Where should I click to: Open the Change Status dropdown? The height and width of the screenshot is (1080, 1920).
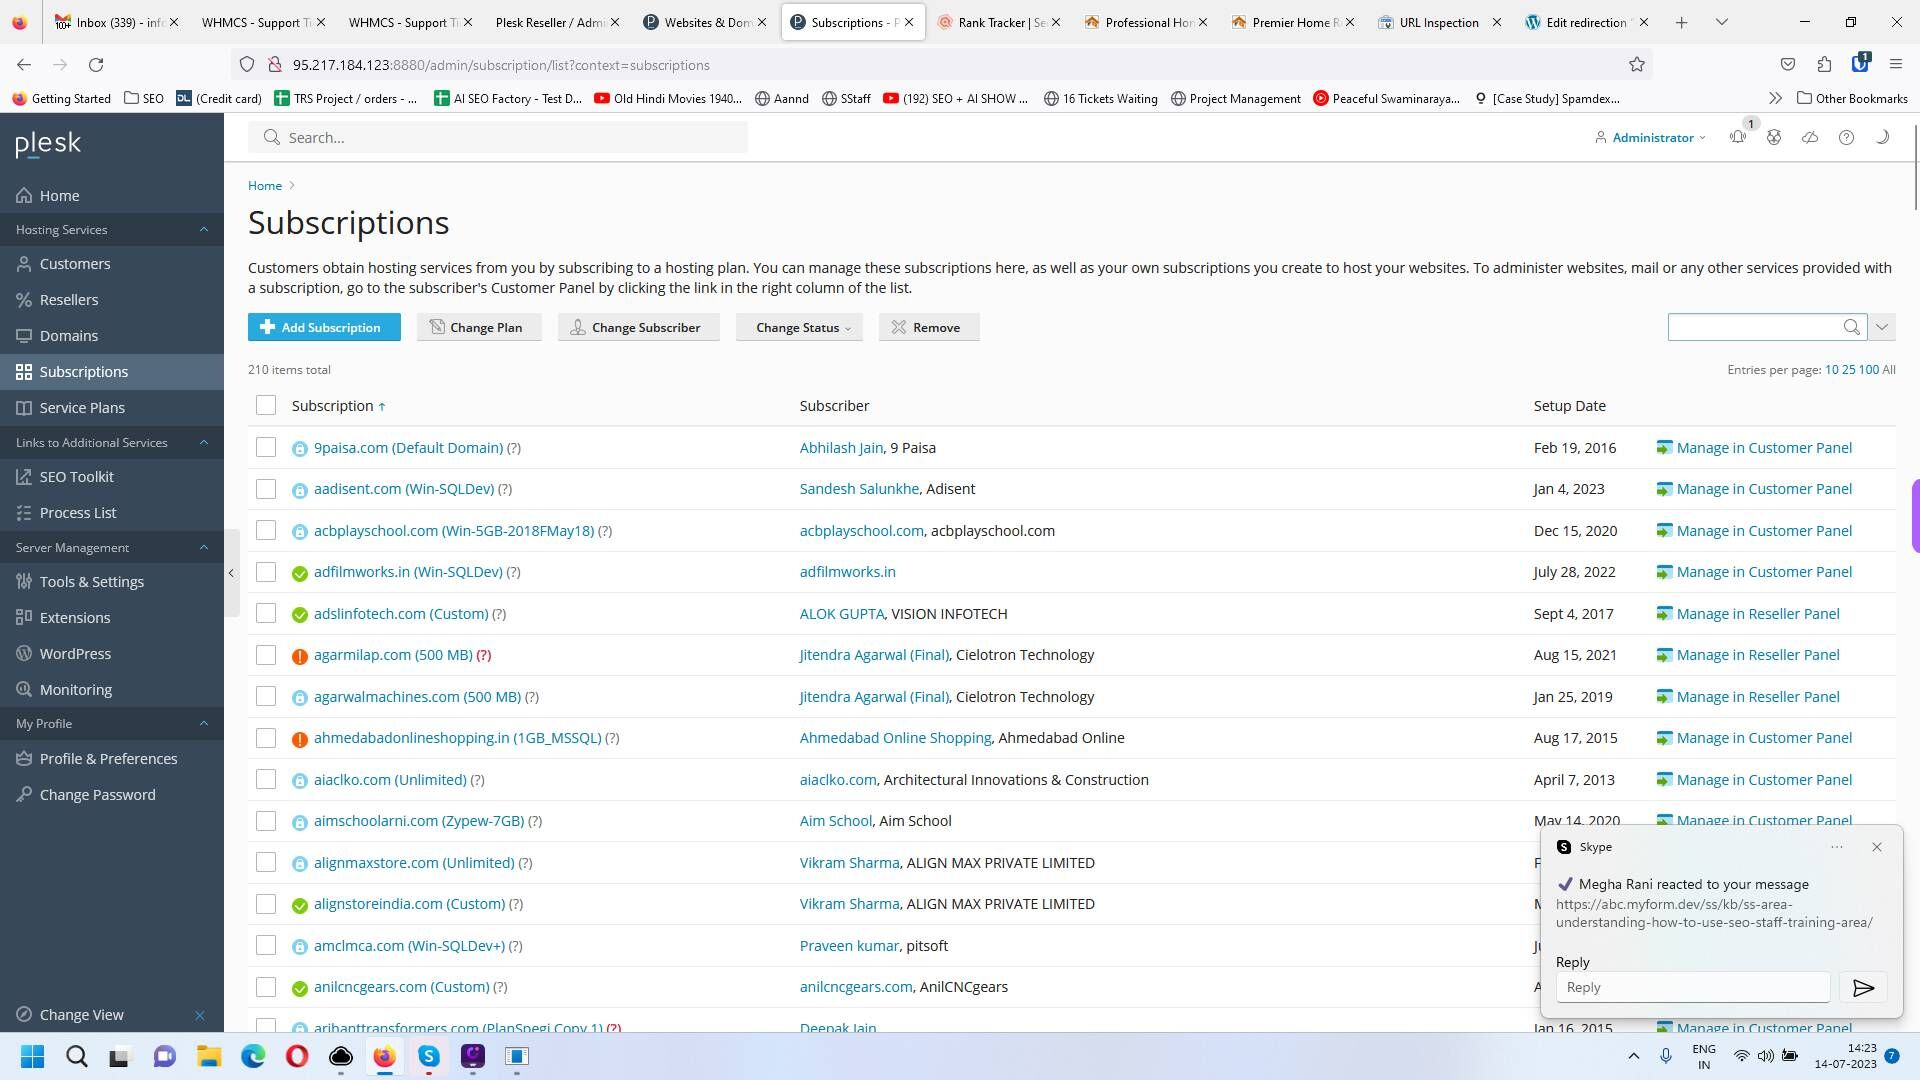click(x=799, y=327)
